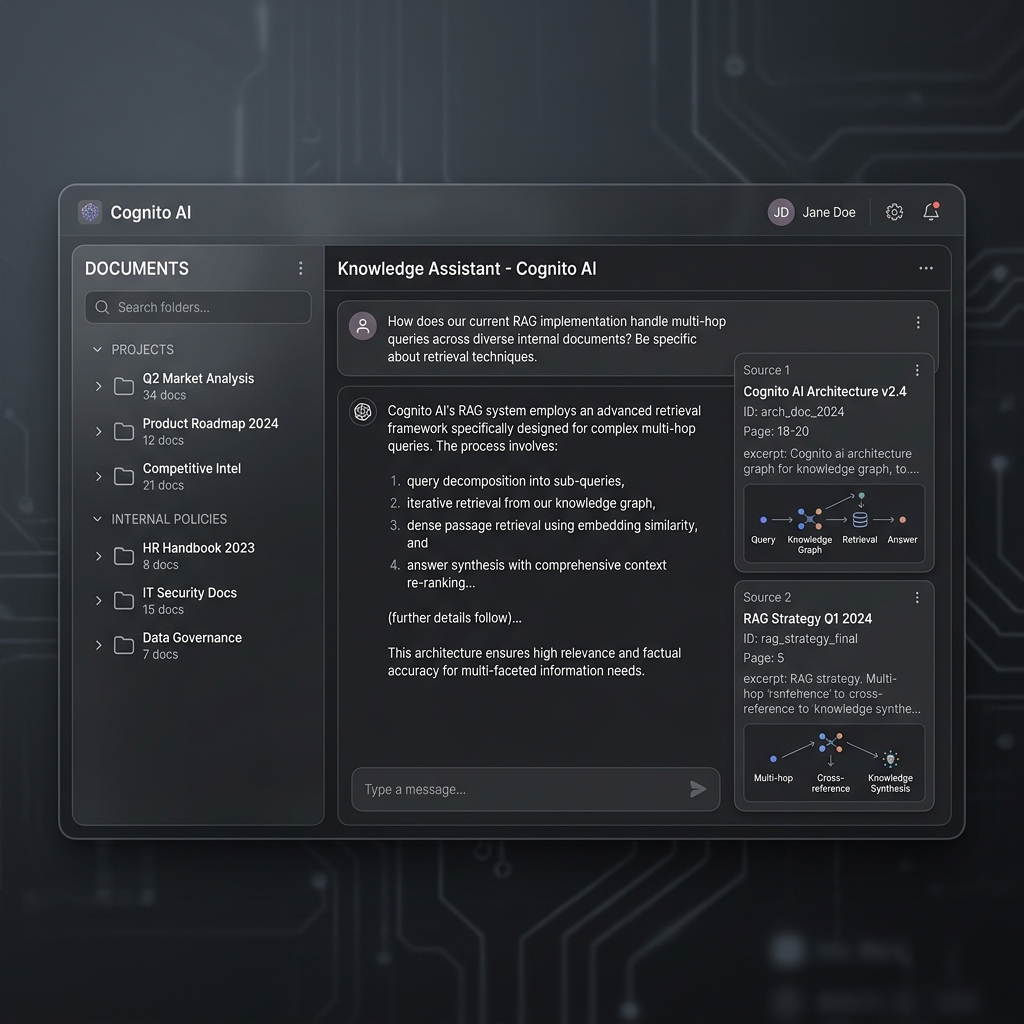Expand Q2 Market Analysis folder
The width and height of the screenshot is (1024, 1024).
[99, 386]
